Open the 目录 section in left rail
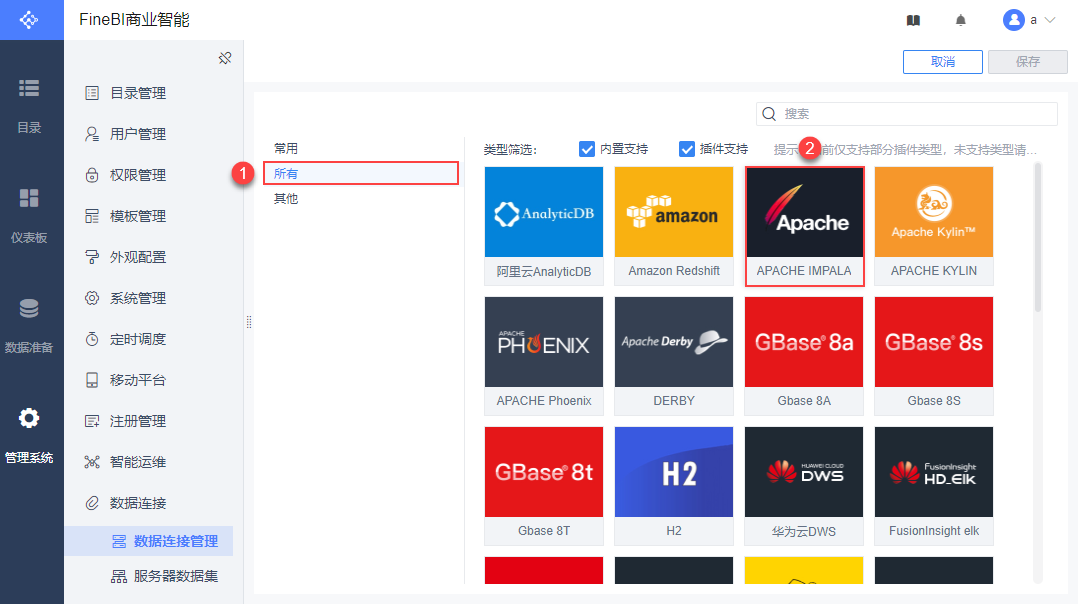Image resolution: width=1078 pixels, height=604 pixels. click(29, 105)
